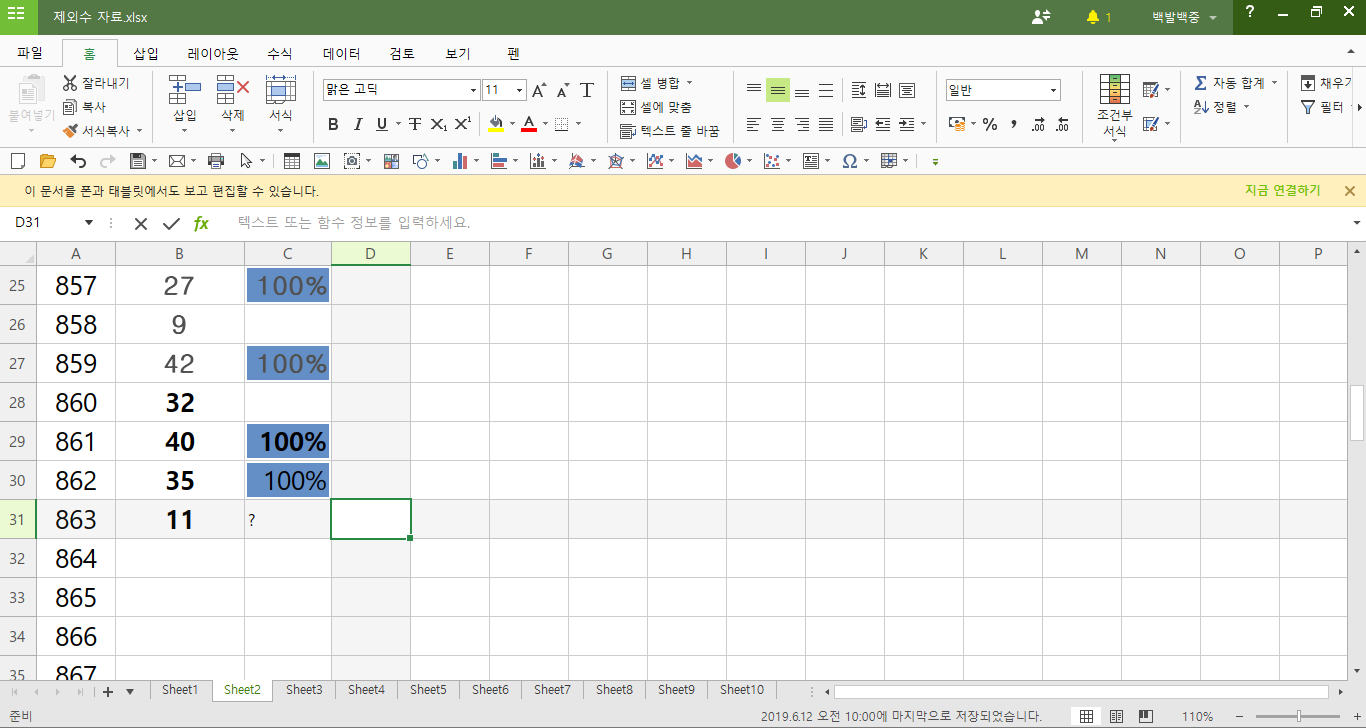Toggle bold formatting
This screenshot has height=728, width=1366.
tap(333, 124)
